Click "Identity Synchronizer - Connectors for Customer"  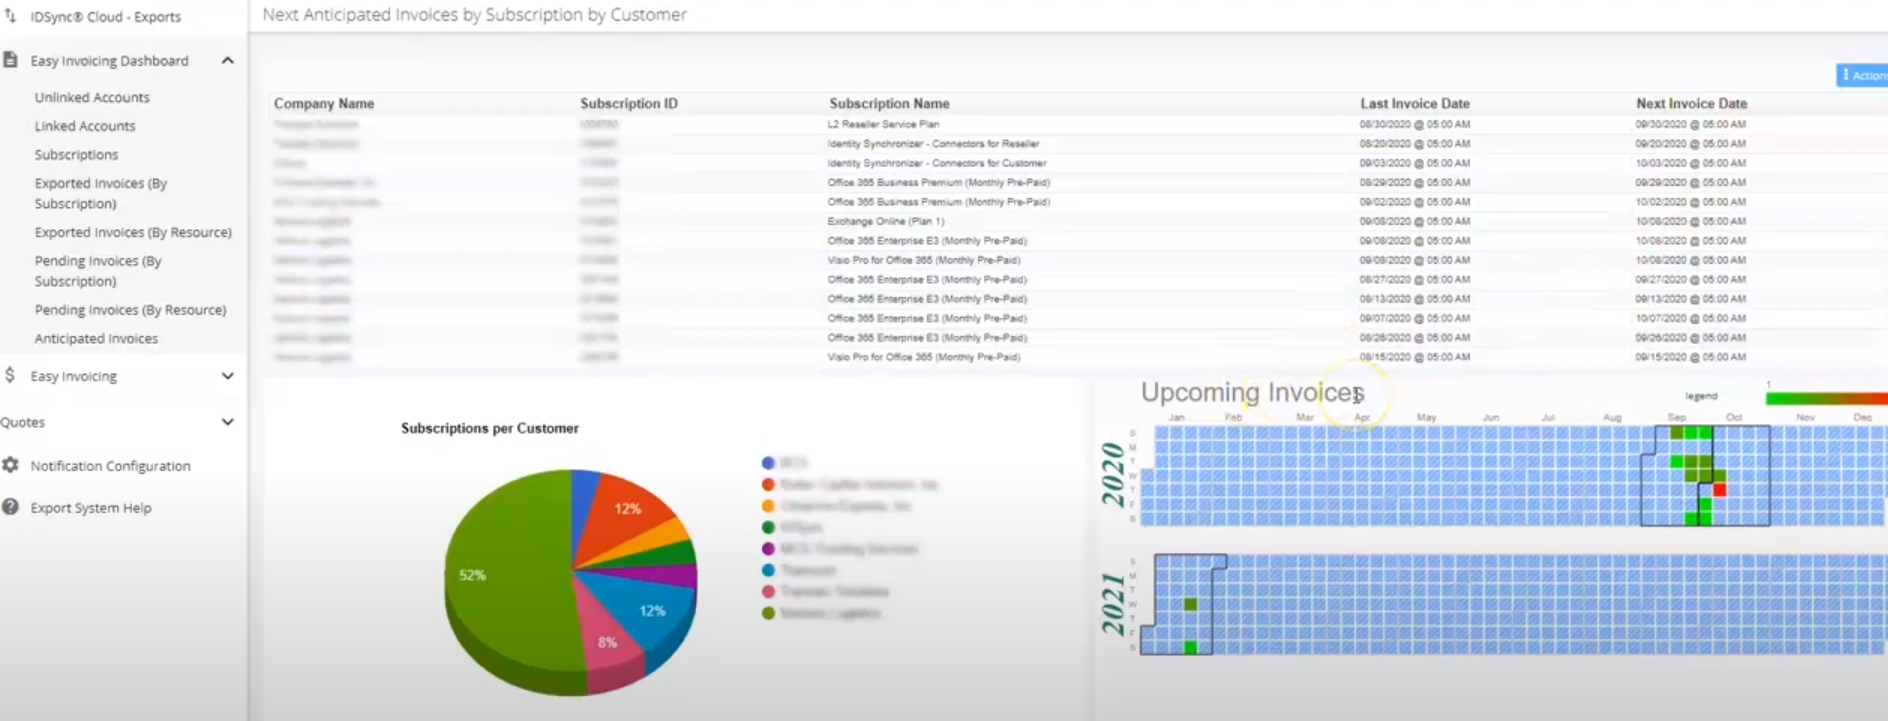click(937, 163)
